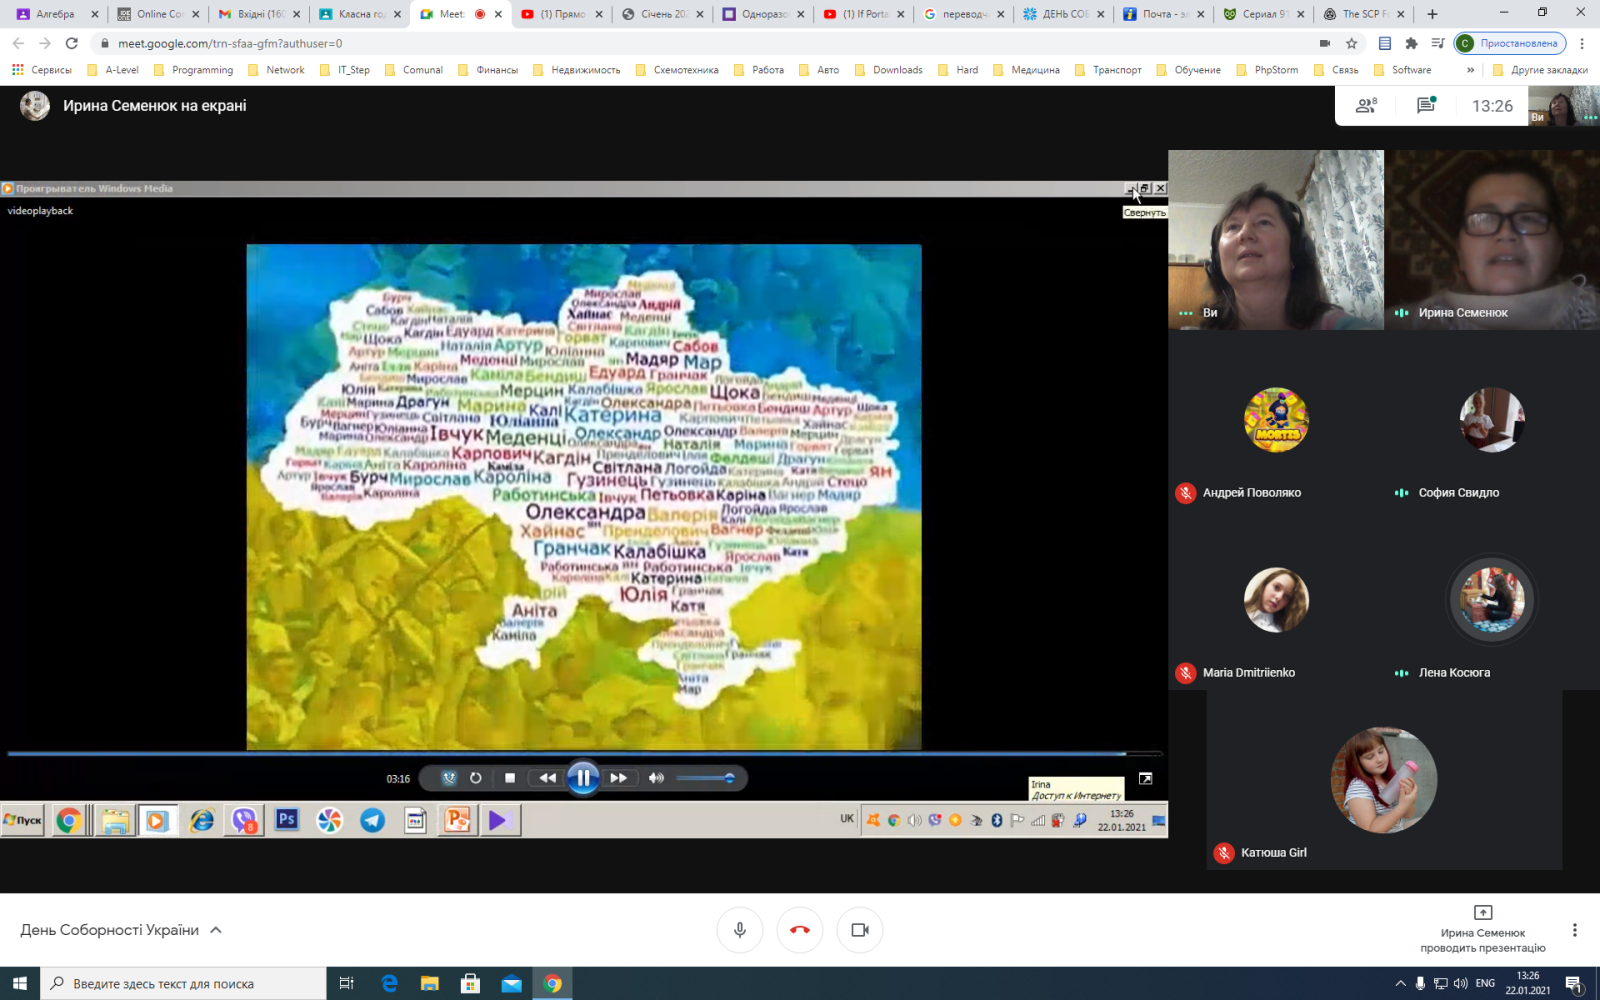Turn off the camera in Meet
Screen dimensions: 1600x1000
pos(860,930)
